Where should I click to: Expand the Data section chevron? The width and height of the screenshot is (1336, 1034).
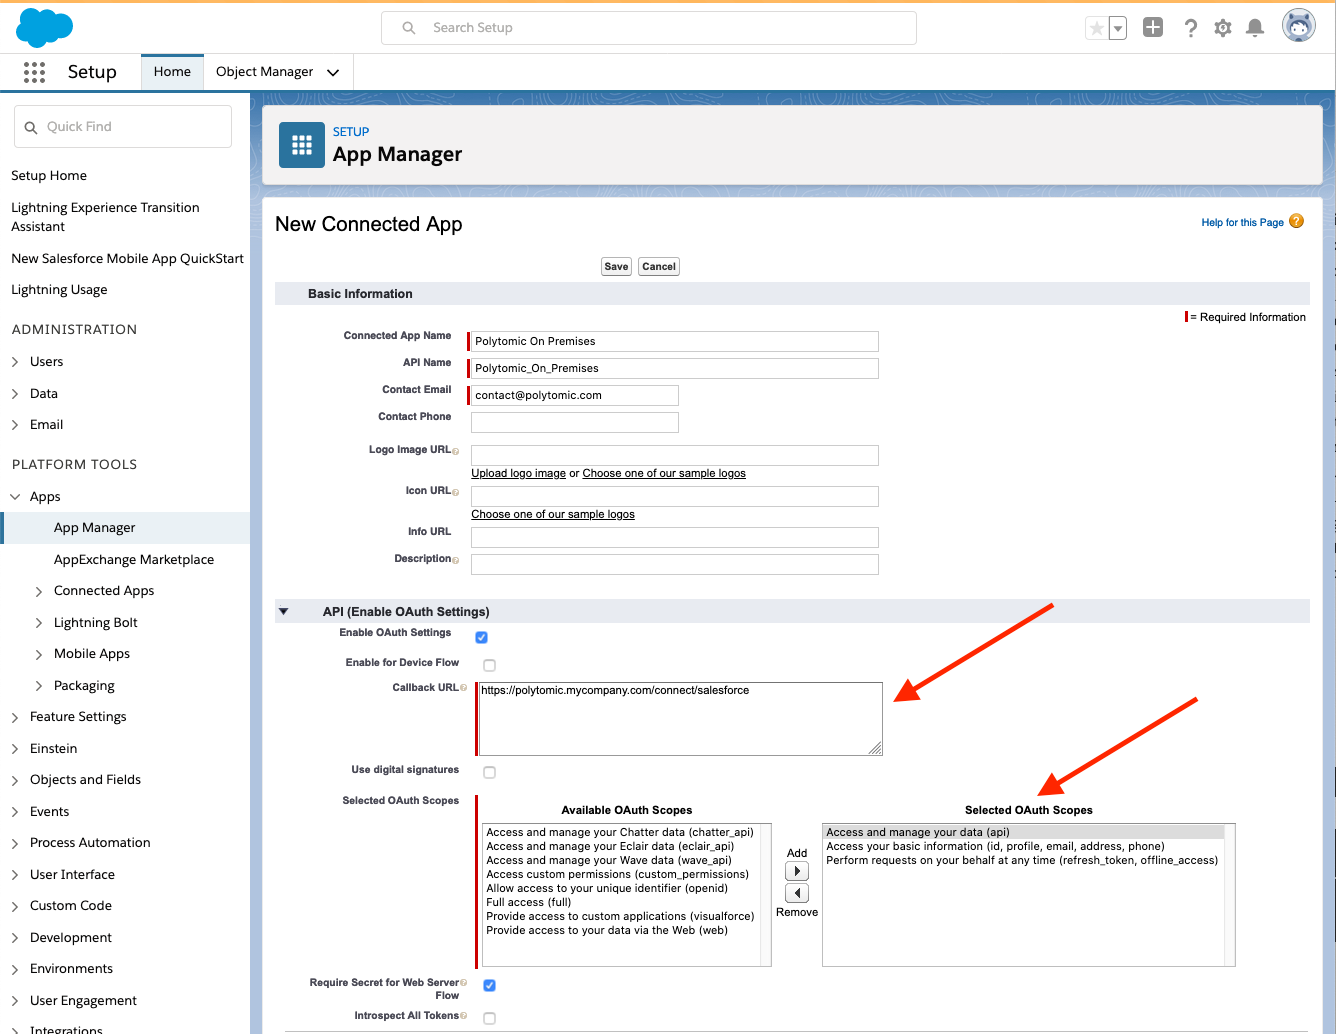[x=15, y=394]
